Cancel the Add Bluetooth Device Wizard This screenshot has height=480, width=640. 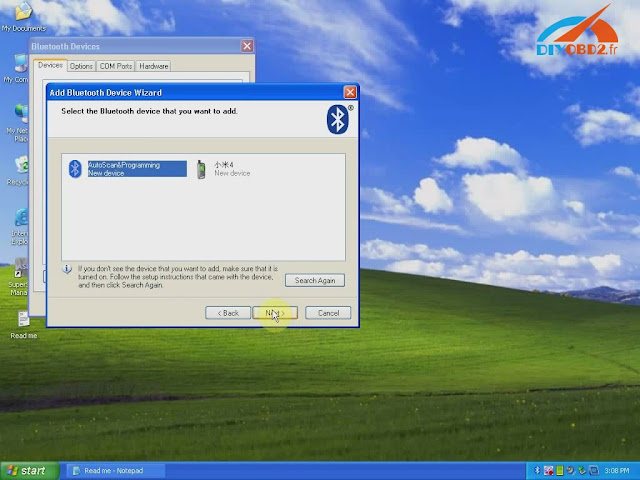point(328,313)
